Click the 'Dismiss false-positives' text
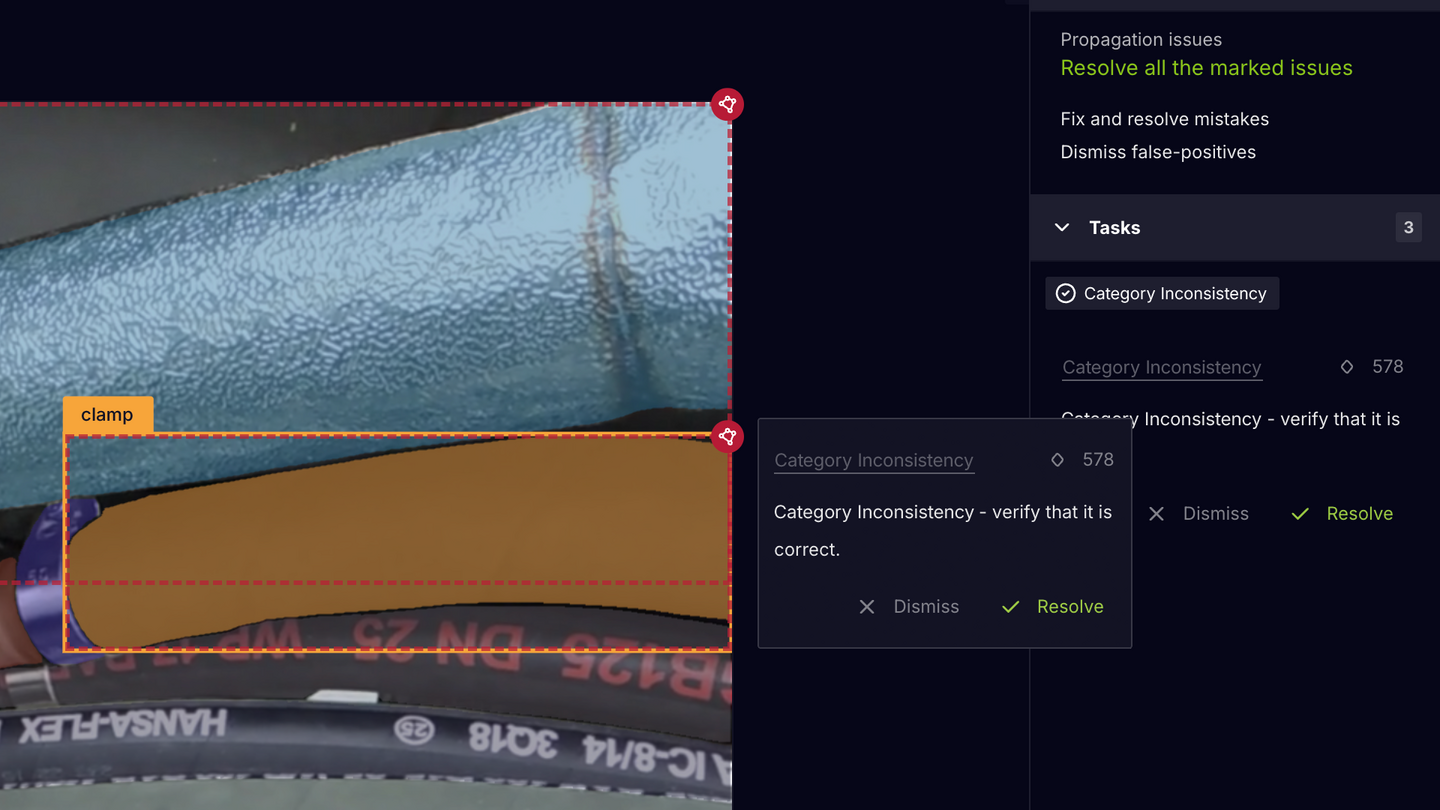This screenshot has height=810, width=1440. pos(1158,152)
